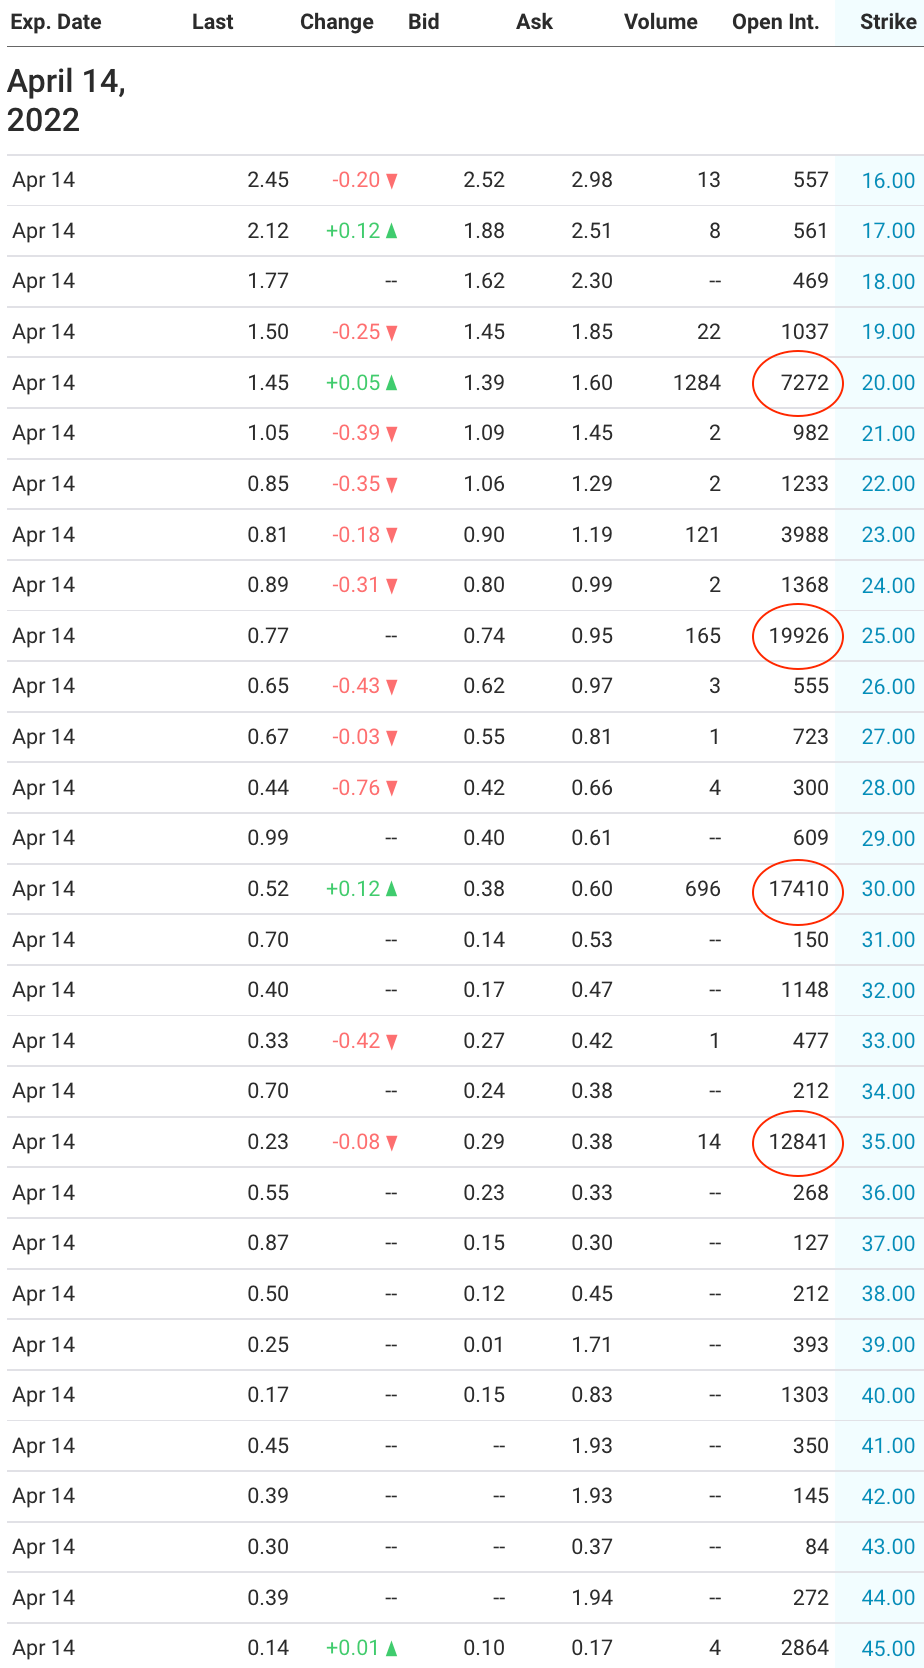The width and height of the screenshot is (924, 1668).
Task: Open the 16.00 strike link
Action: tap(888, 180)
